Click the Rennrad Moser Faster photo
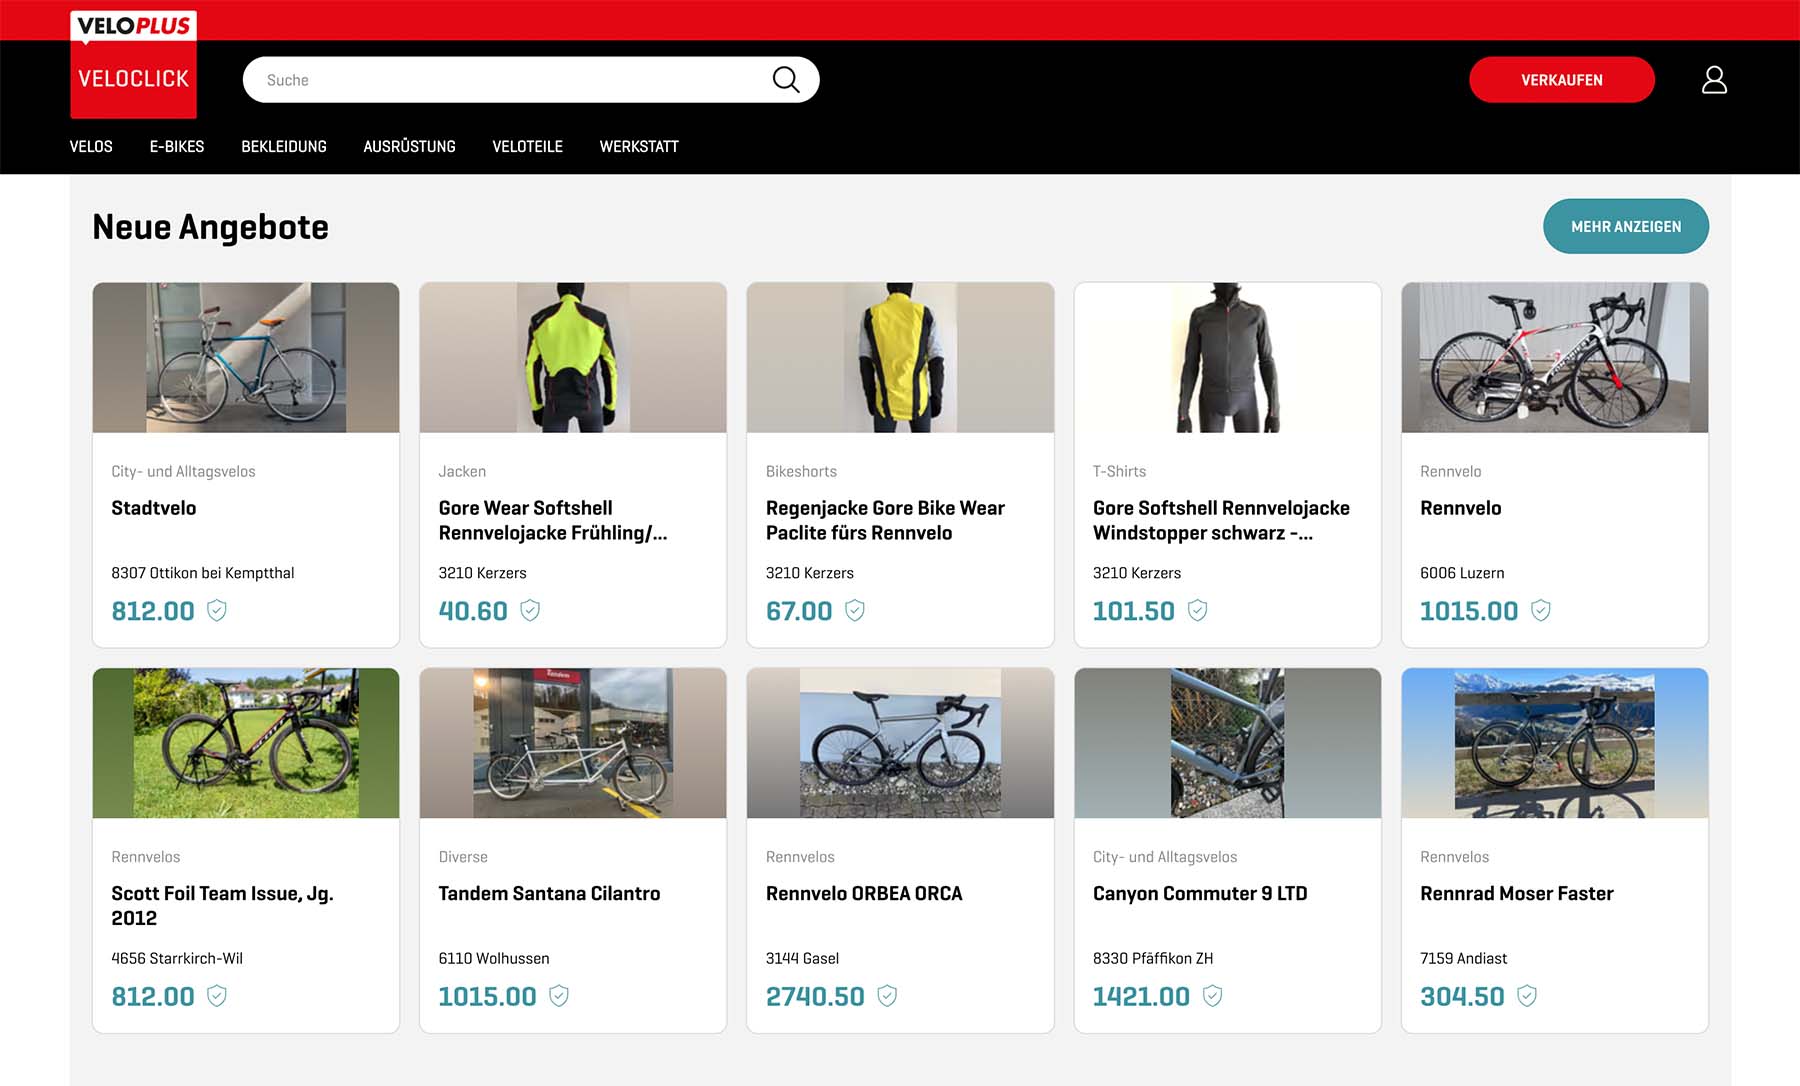Screen dimensions: 1800x1086 pos(1554,743)
